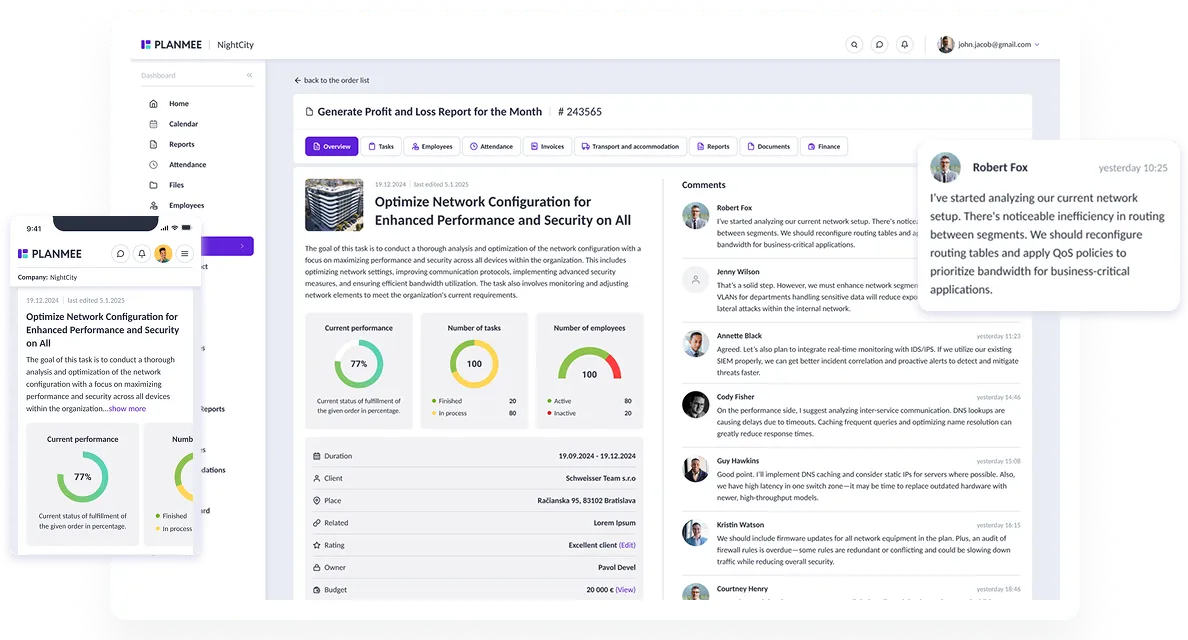Click the Home house icon in sidebar
1188x640 pixels.
153,104
